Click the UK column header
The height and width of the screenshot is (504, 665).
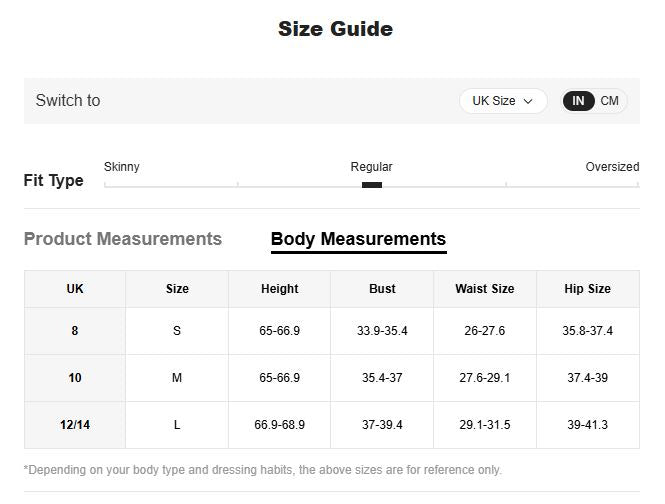75,289
